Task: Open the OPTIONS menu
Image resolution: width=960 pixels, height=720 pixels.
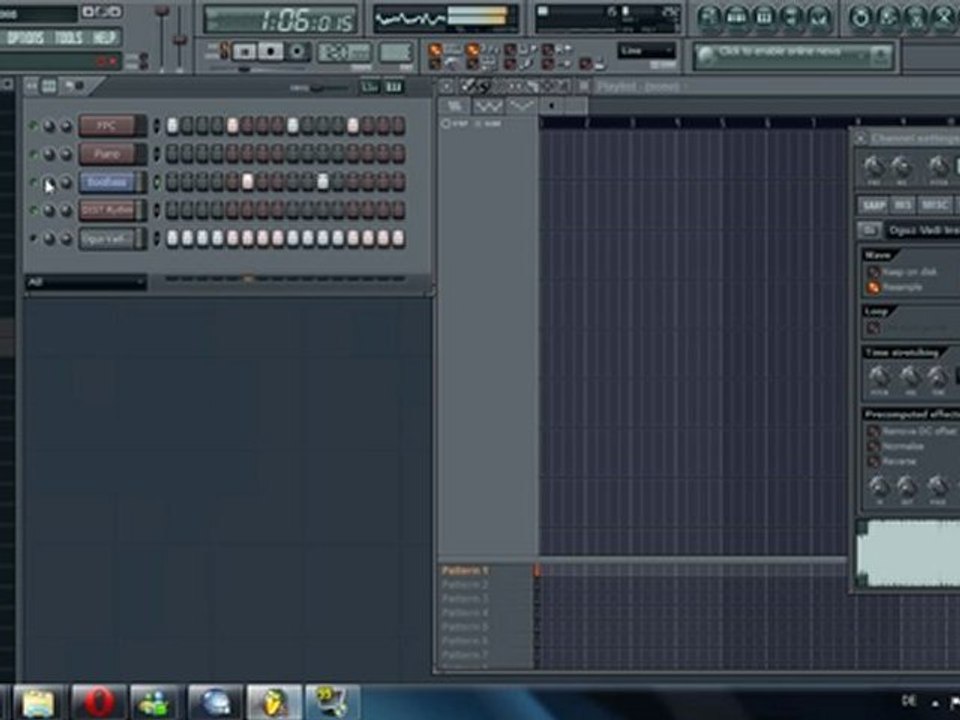Action: (x=25, y=38)
